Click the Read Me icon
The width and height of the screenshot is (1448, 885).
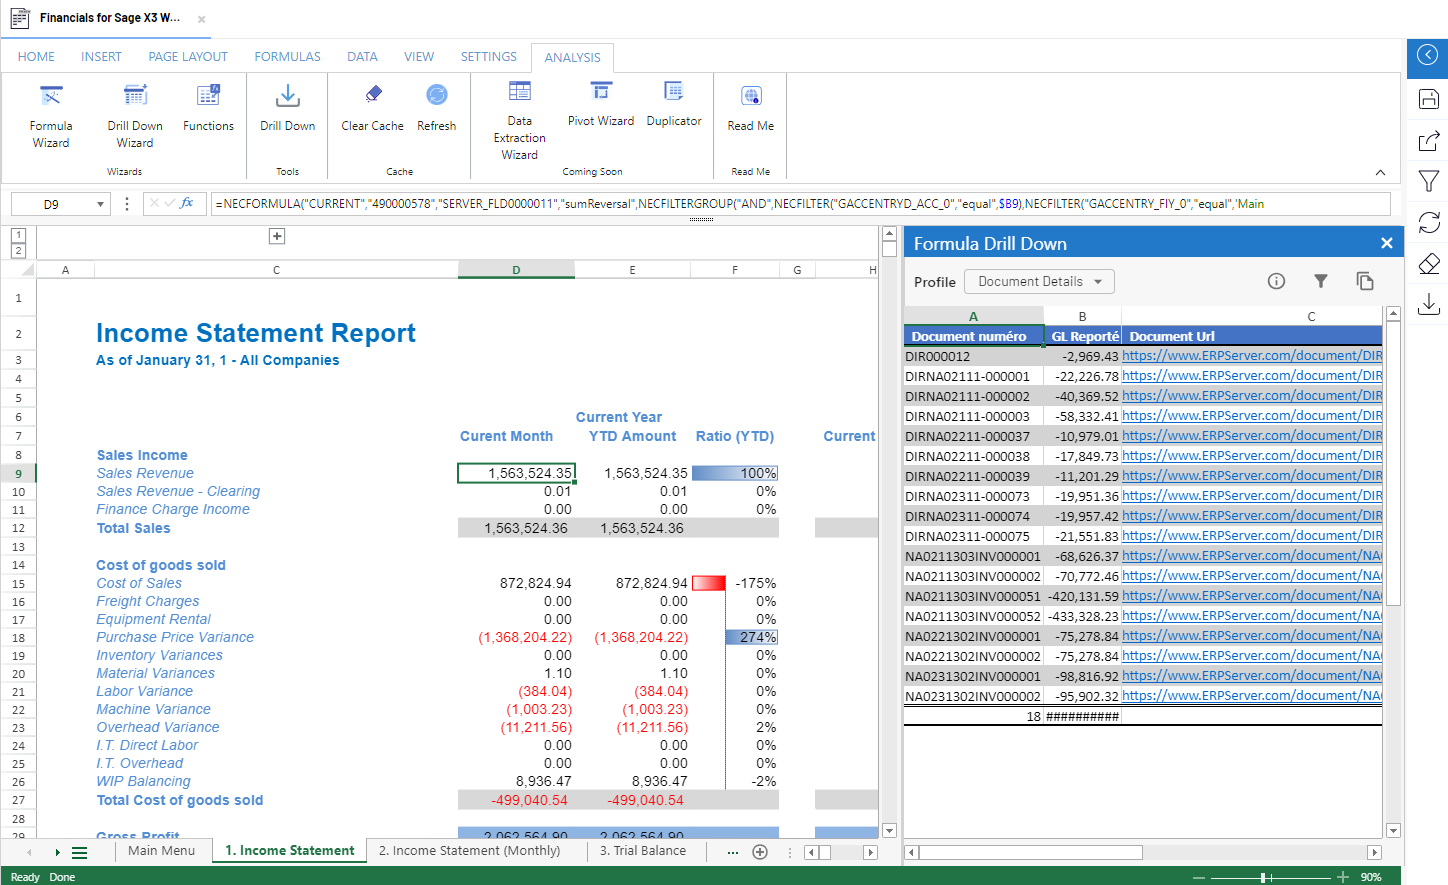pos(751,108)
